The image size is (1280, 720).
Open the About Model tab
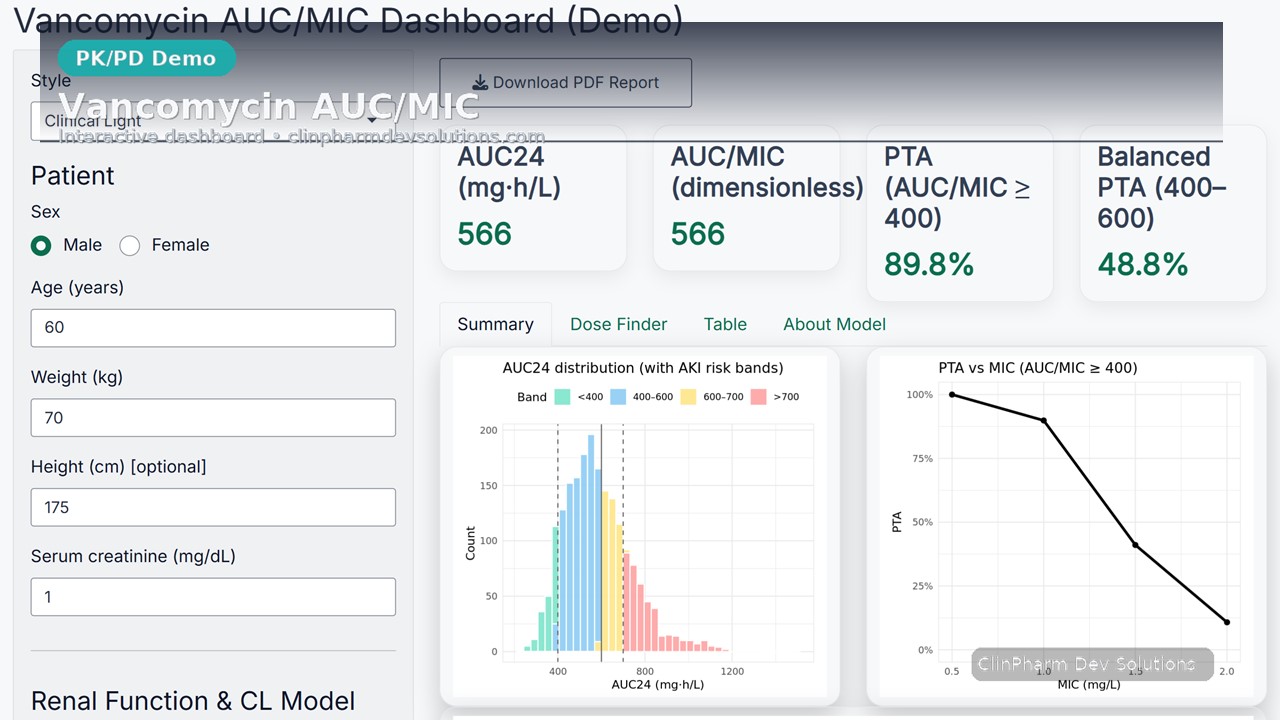point(834,324)
